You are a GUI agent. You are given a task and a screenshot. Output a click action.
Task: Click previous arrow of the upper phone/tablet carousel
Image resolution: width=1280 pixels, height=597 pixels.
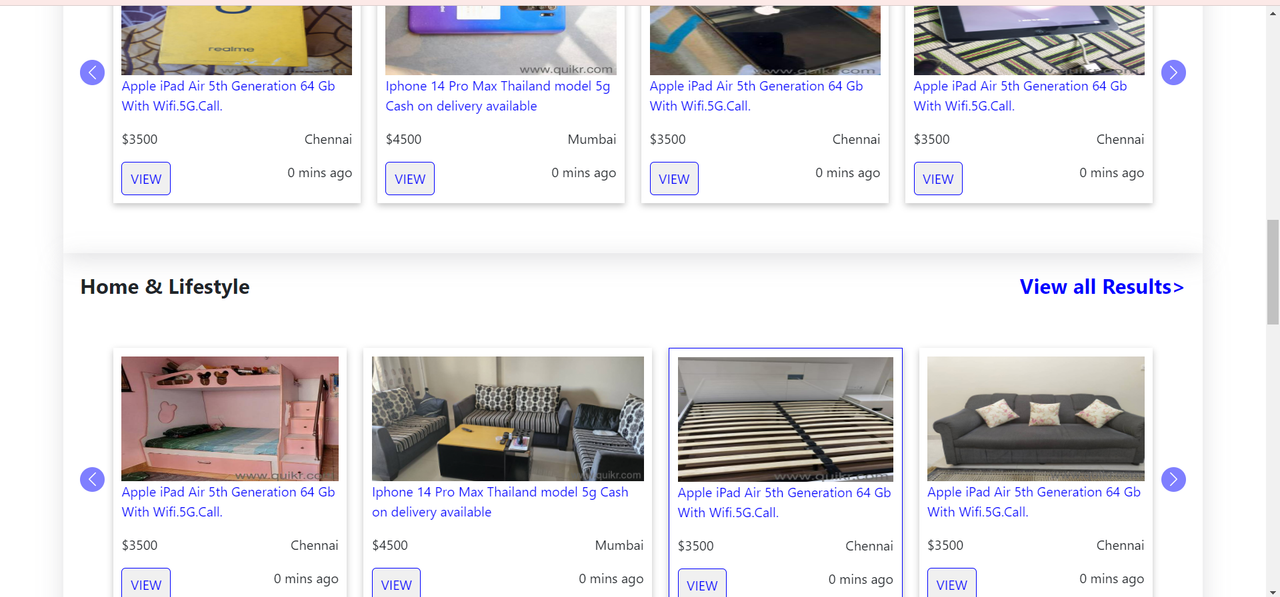pyautogui.click(x=92, y=72)
